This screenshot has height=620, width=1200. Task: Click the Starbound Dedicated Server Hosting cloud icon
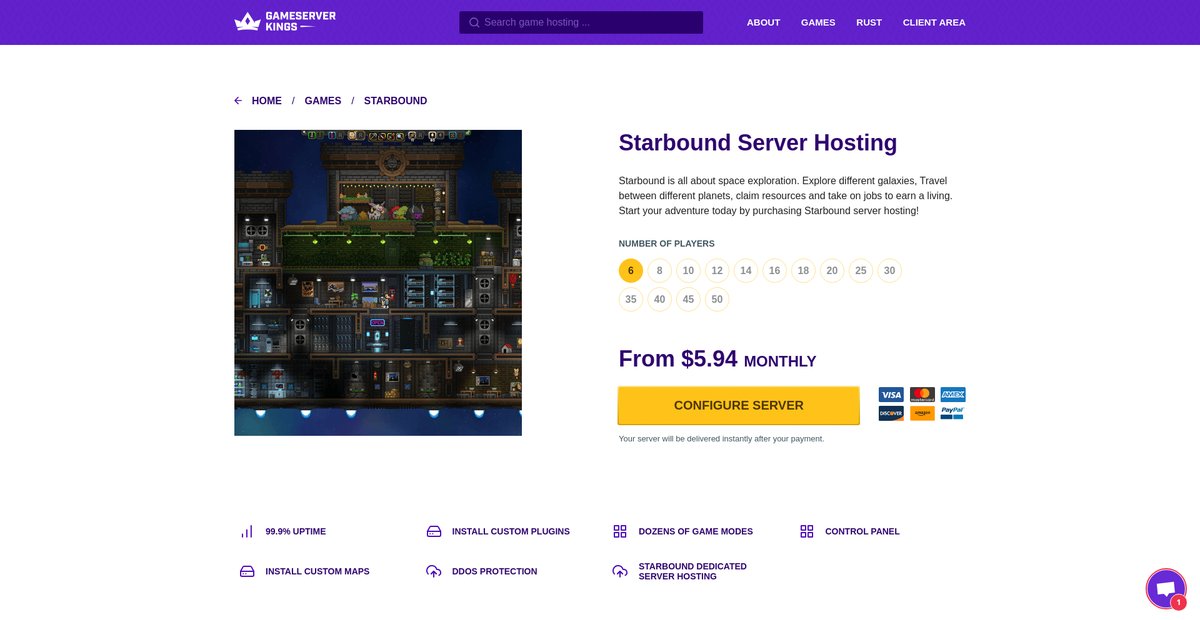point(620,571)
